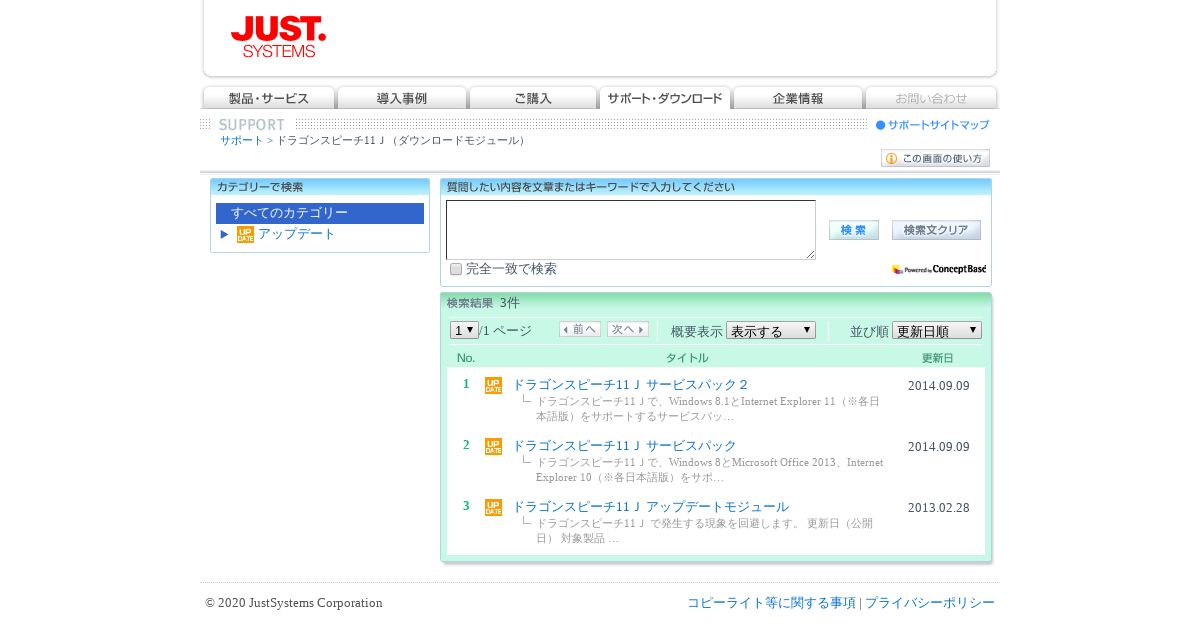Click summary text mentioning Microsoft Office 2013
This screenshot has width=1200, height=630.
[709, 469]
